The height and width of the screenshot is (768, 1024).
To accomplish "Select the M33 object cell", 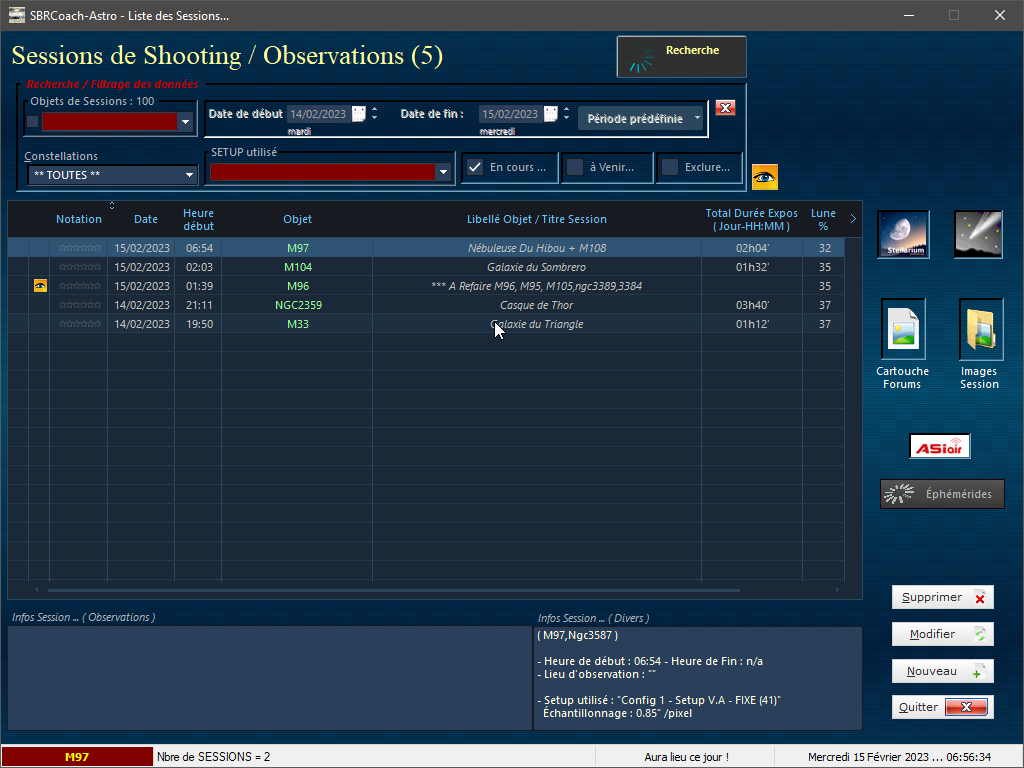I will (297, 324).
